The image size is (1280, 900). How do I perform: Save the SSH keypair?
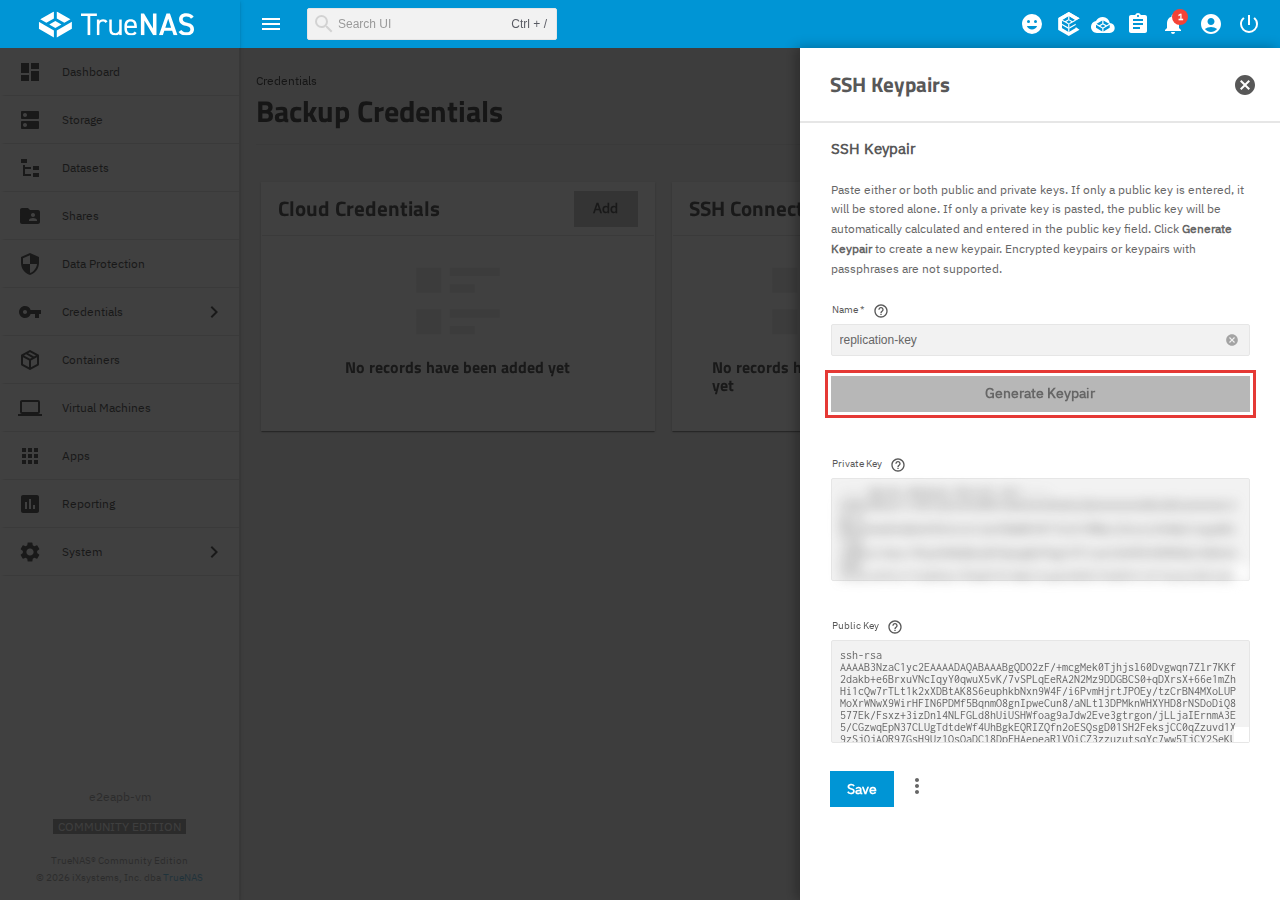[862, 789]
